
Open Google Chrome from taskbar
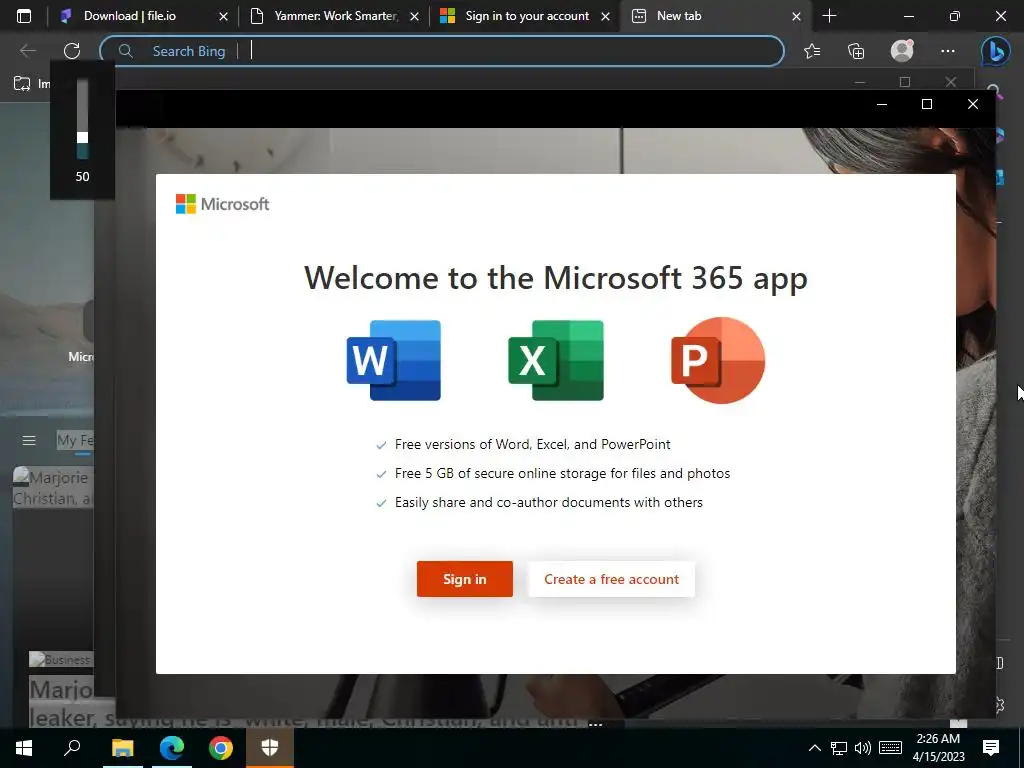pos(221,748)
